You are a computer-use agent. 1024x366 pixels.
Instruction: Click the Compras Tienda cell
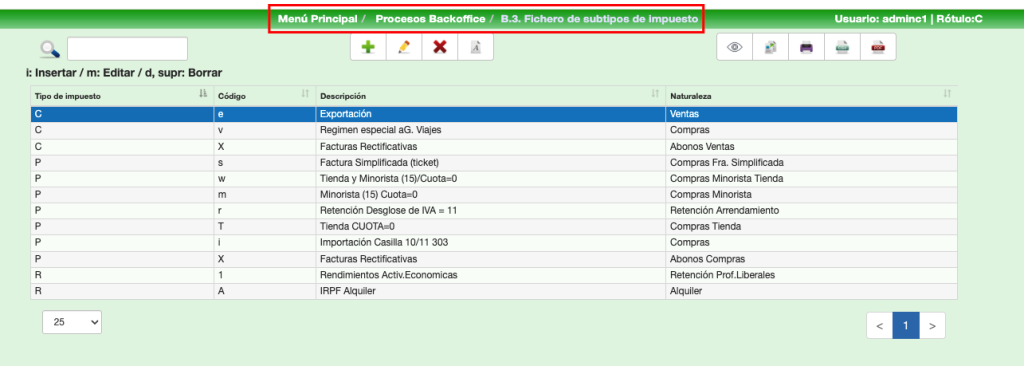tap(812, 227)
